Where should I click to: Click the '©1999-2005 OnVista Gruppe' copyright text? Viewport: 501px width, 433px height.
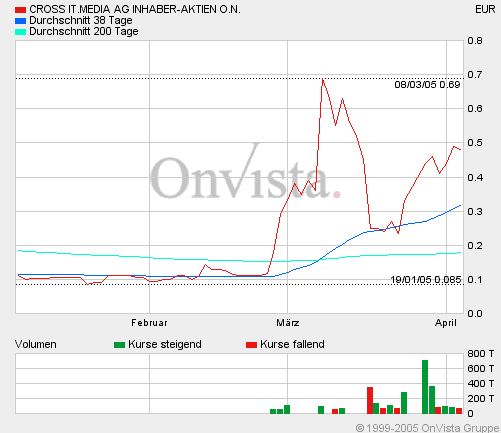[x=427, y=428]
